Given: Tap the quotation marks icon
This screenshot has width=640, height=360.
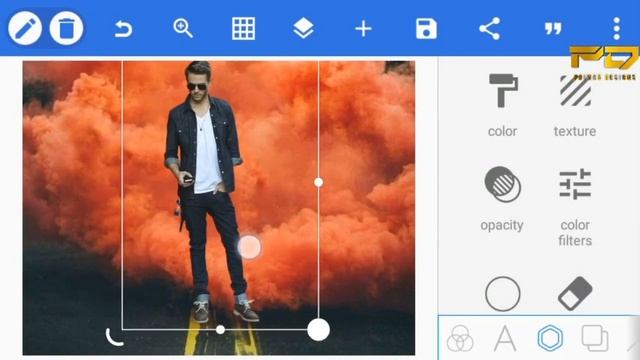Looking at the screenshot, I should 553,29.
